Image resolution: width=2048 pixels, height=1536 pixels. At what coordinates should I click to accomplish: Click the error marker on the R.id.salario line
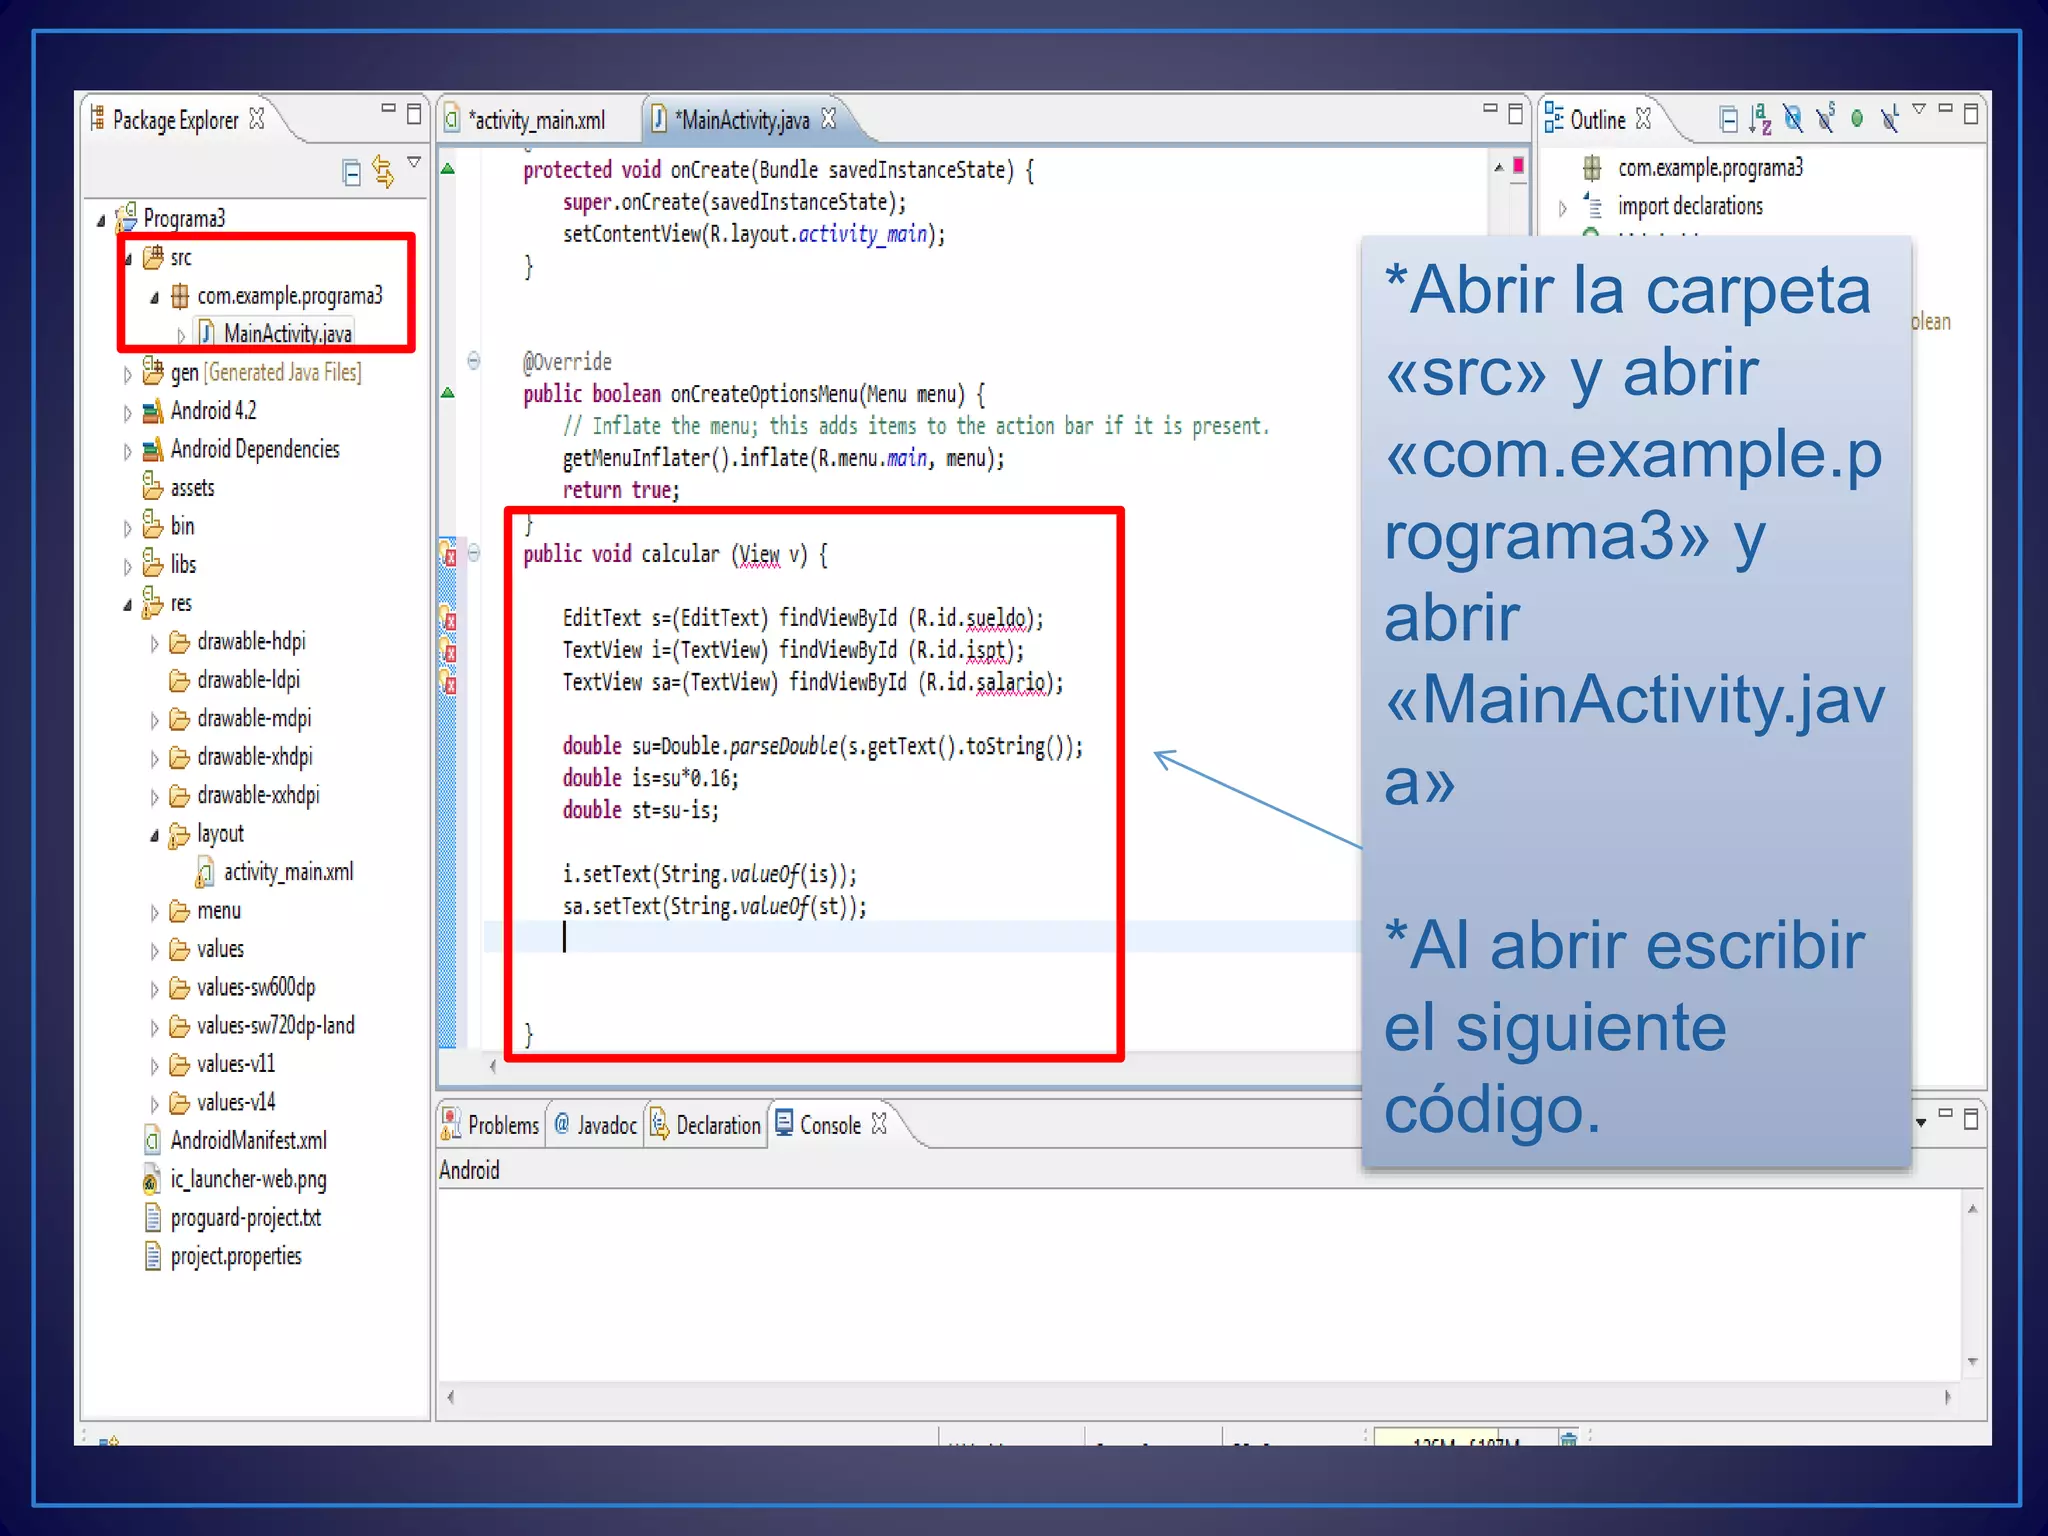[x=448, y=682]
